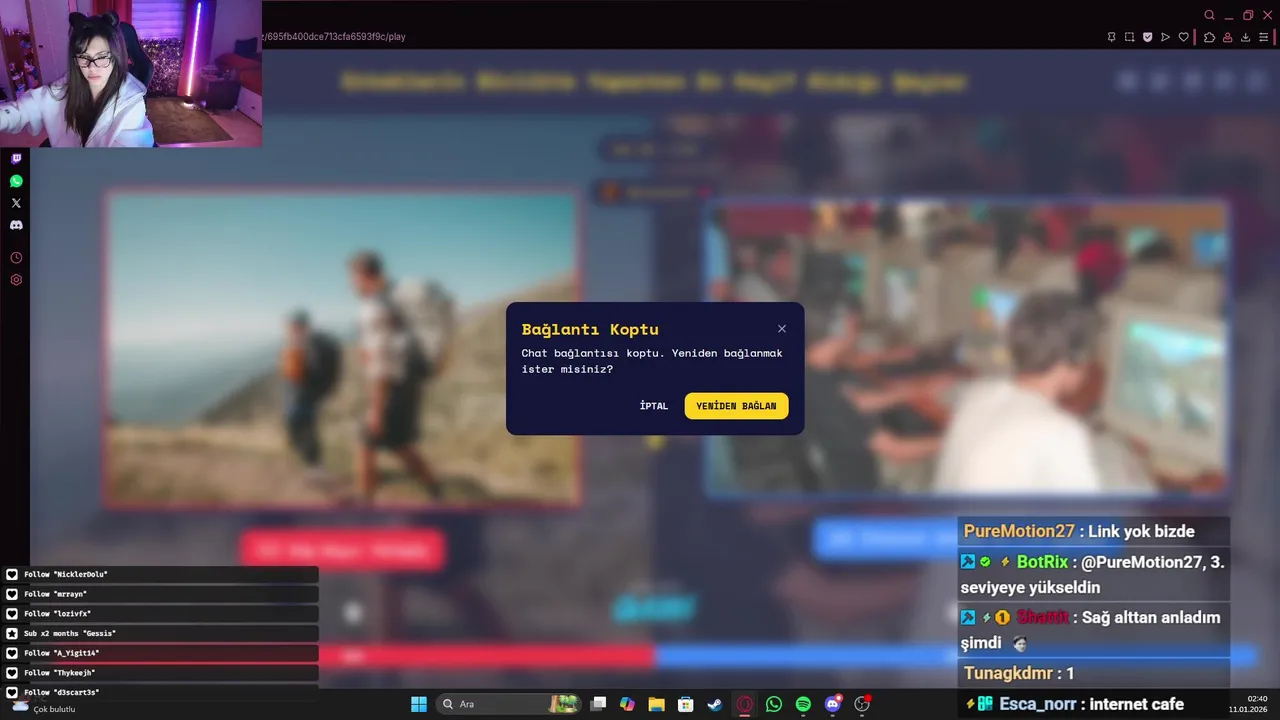
Task: Click Tunagkdmr chat message
Action: pyautogui.click(x=1093, y=673)
